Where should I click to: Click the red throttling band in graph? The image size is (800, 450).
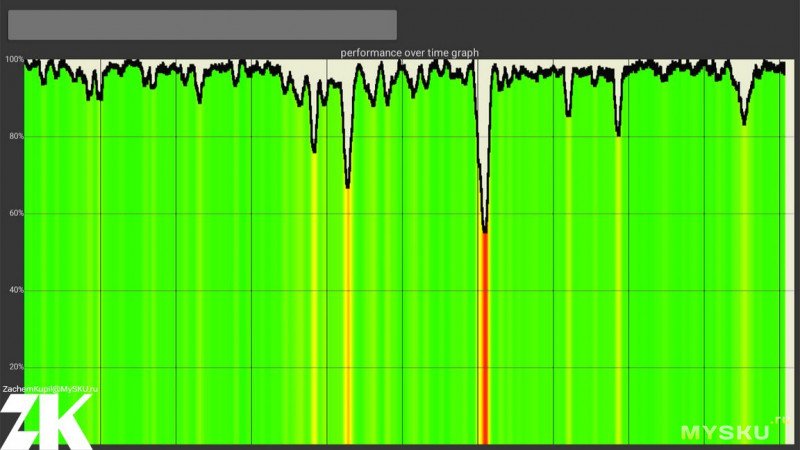point(485,338)
